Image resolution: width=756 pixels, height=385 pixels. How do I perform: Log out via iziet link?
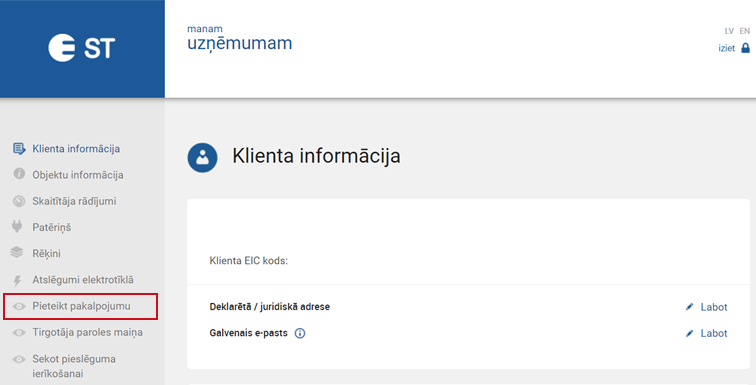pyautogui.click(x=727, y=48)
